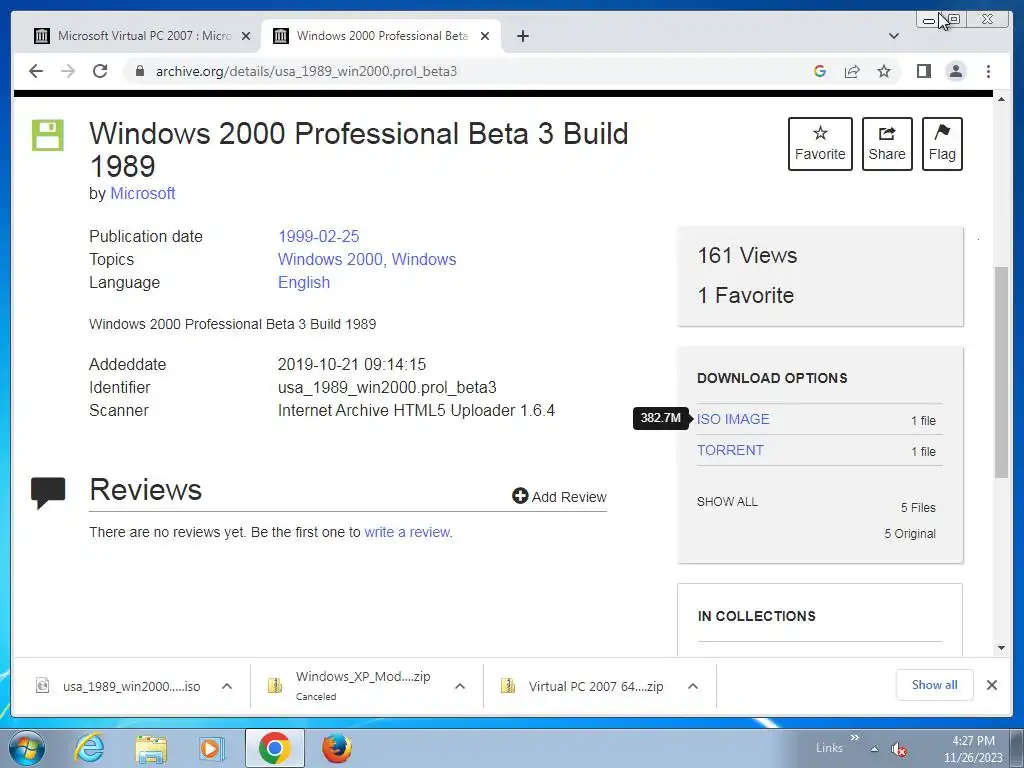Click the Internet Archive HTML5 Uploader 1.6.4 text
This screenshot has width=1024, height=768.
coord(416,411)
